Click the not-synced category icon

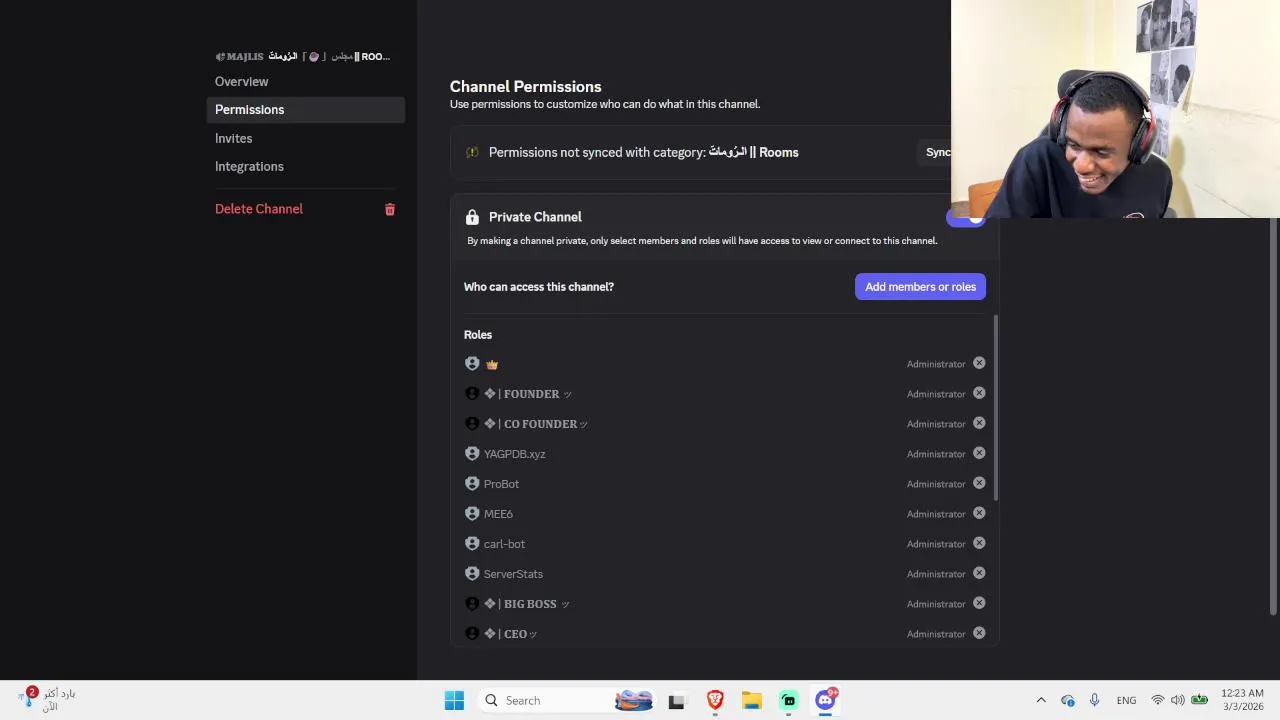click(472, 152)
